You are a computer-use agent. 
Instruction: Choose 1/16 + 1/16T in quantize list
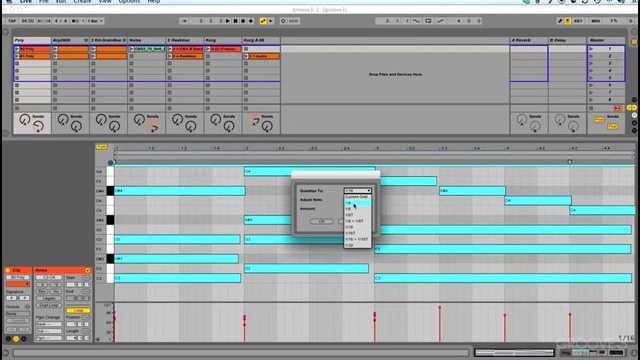pos(358,239)
